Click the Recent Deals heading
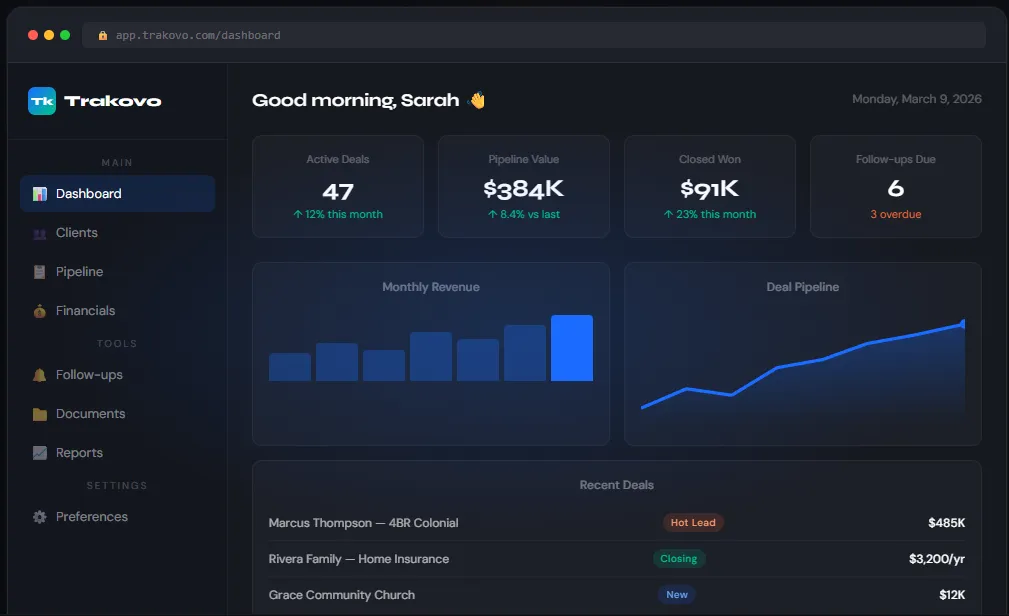 [x=616, y=485]
